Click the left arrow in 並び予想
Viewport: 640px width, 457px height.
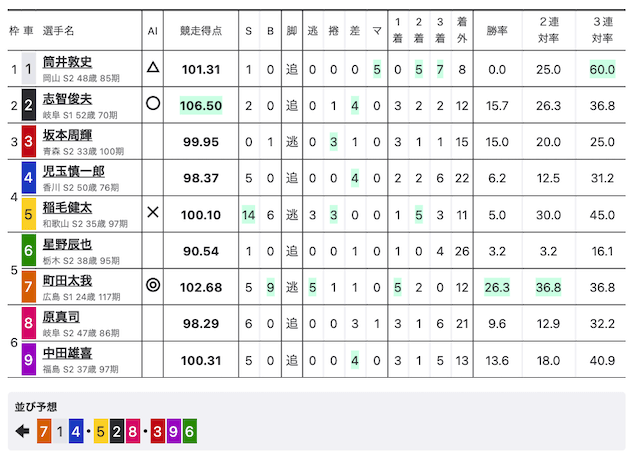click(x=22, y=431)
